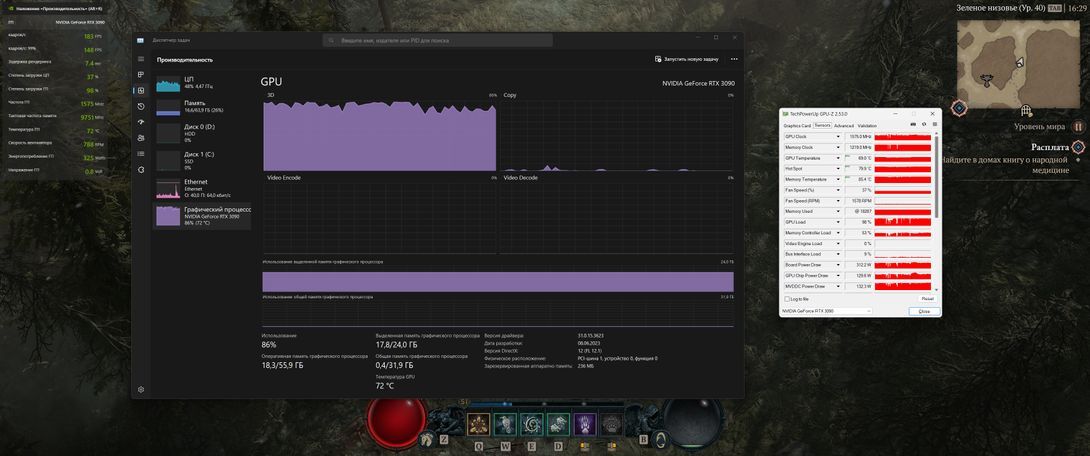Open Task Manager more options ellipsis

click(x=734, y=59)
